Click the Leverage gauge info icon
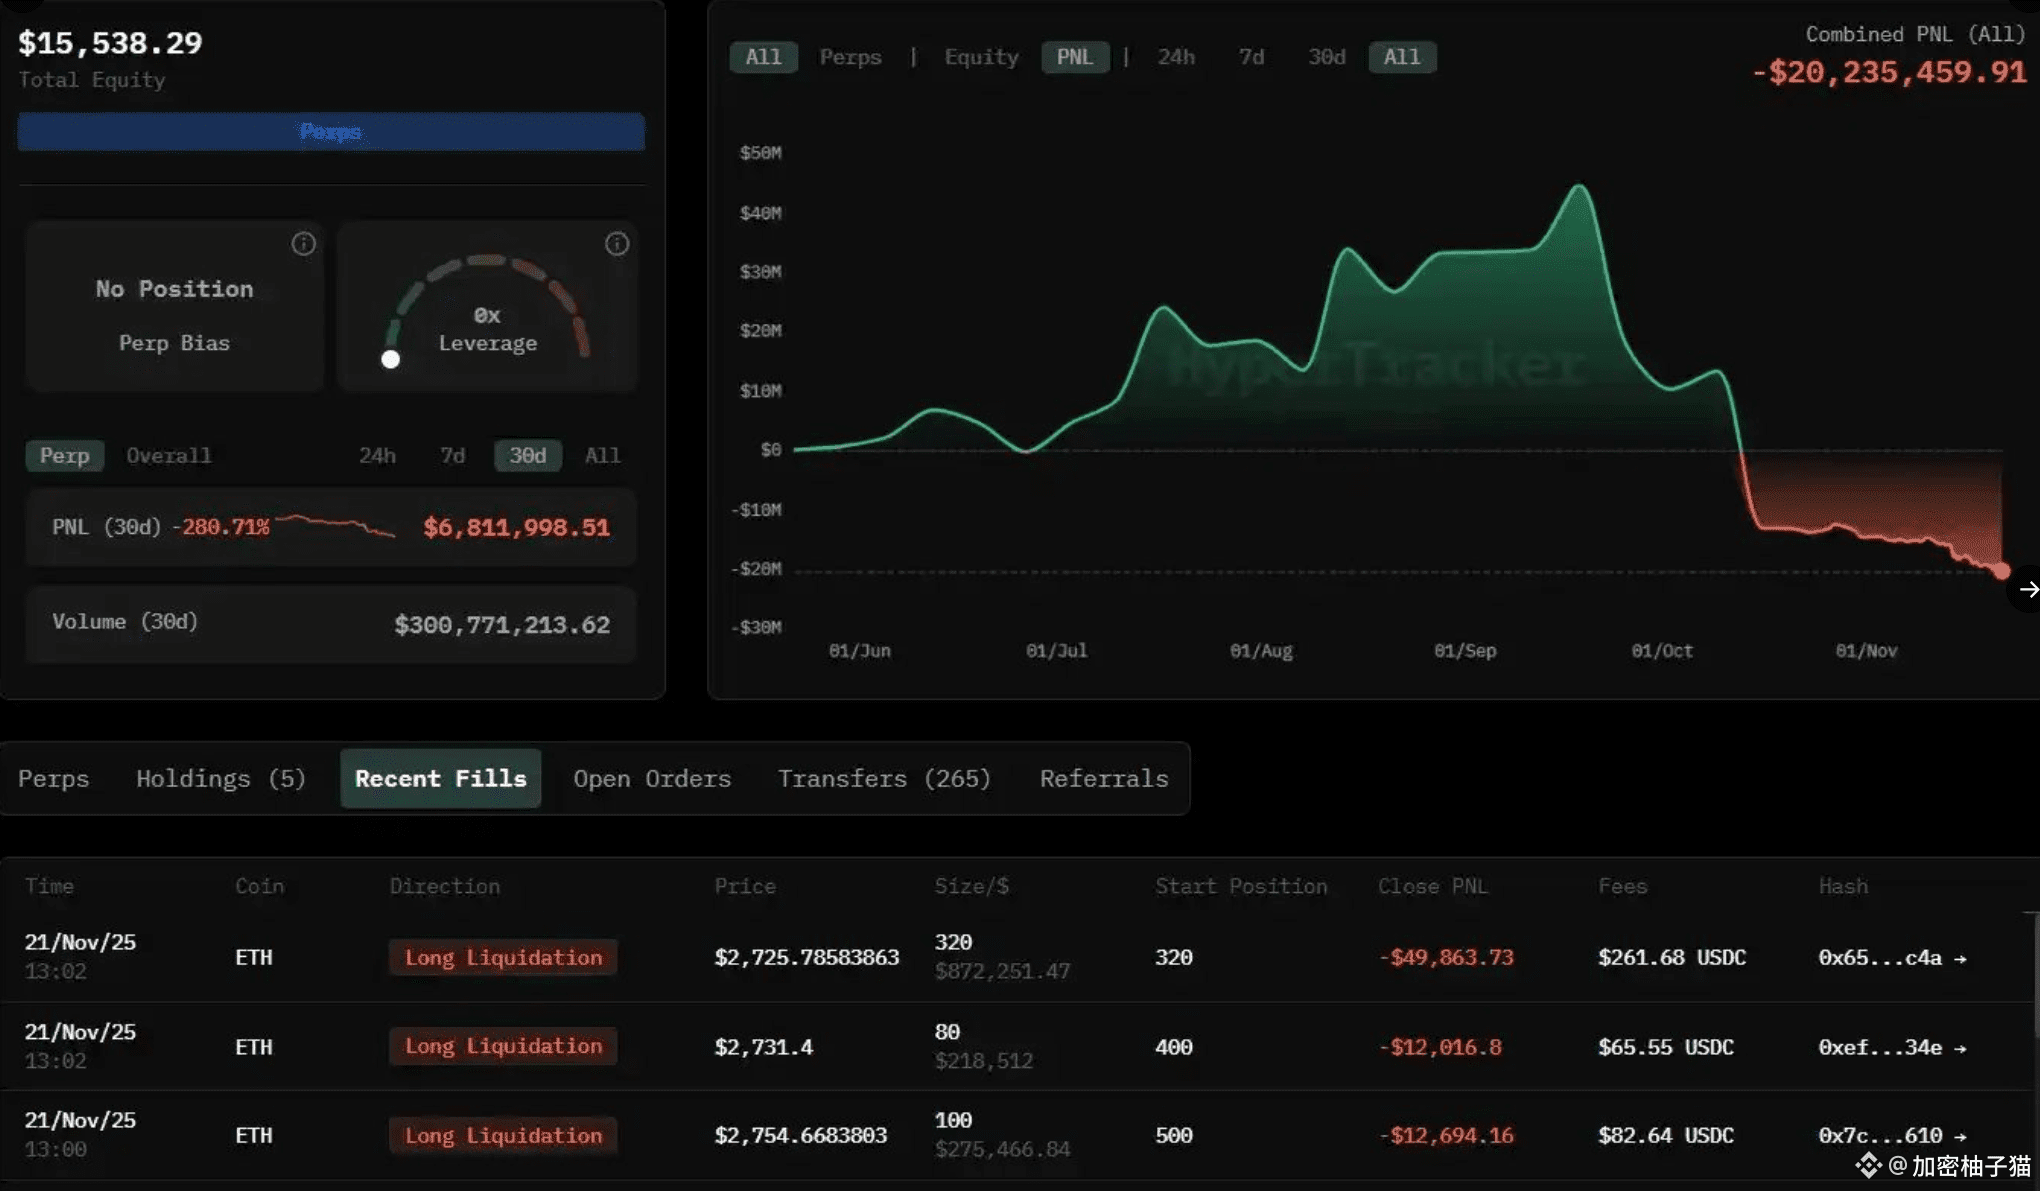 pos(617,244)
